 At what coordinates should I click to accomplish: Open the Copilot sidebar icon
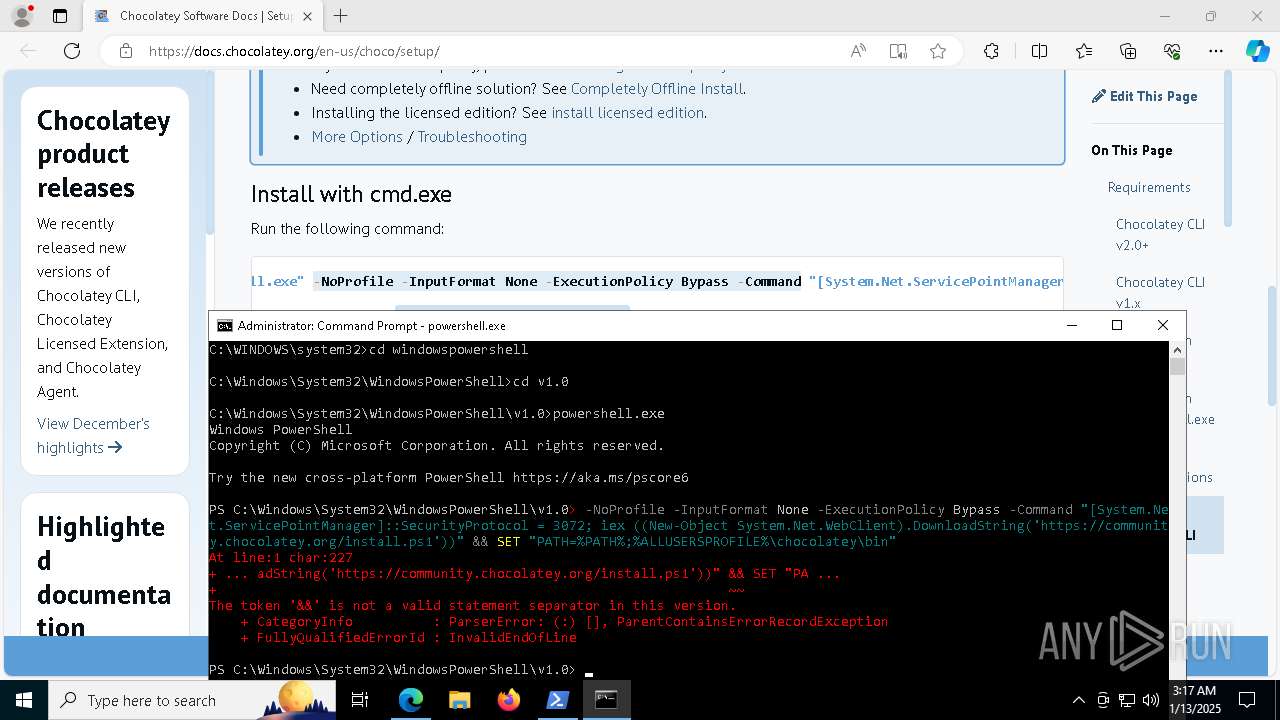click(1257, 51)
